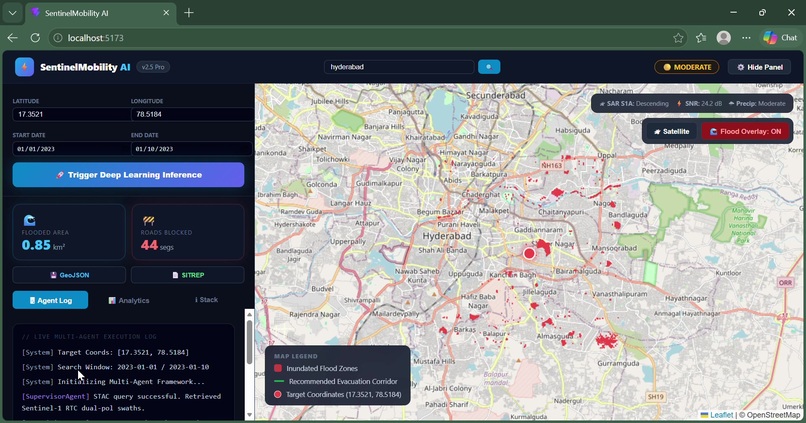
Task: Click scrollbar up arrow of side panel
Action: [x=249, y=314]
